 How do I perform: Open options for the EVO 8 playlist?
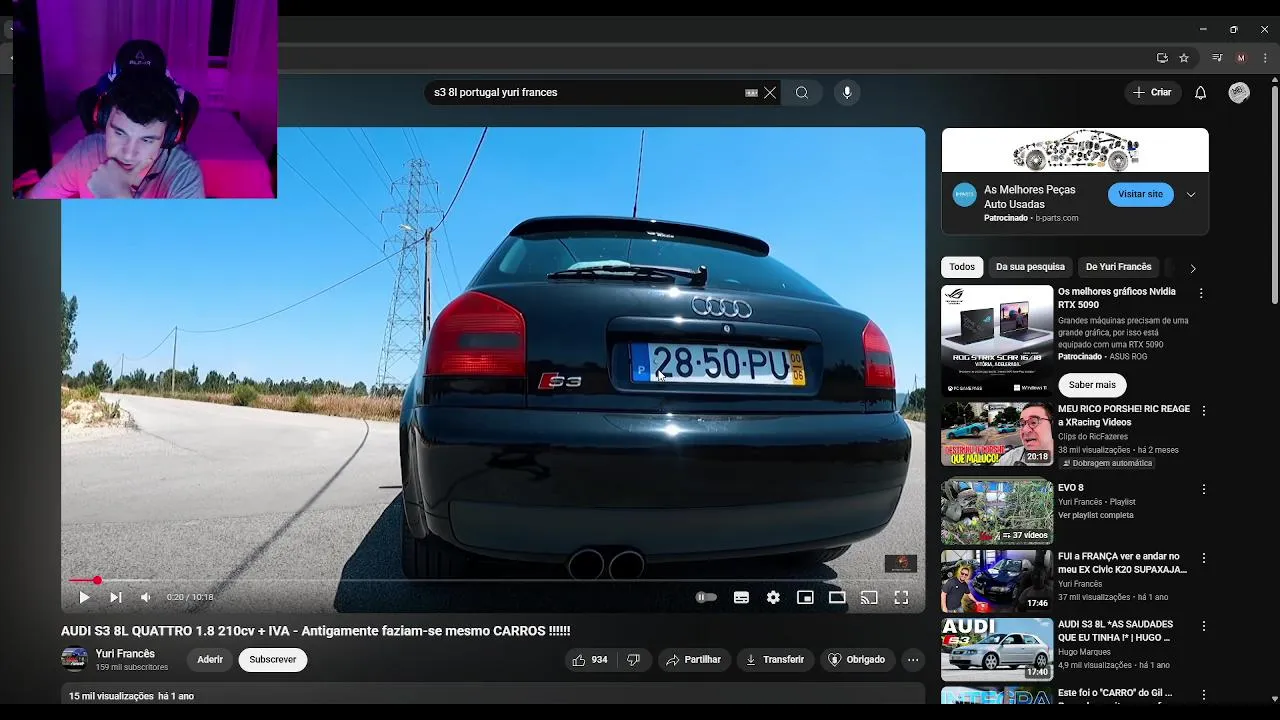[1204, 490]
